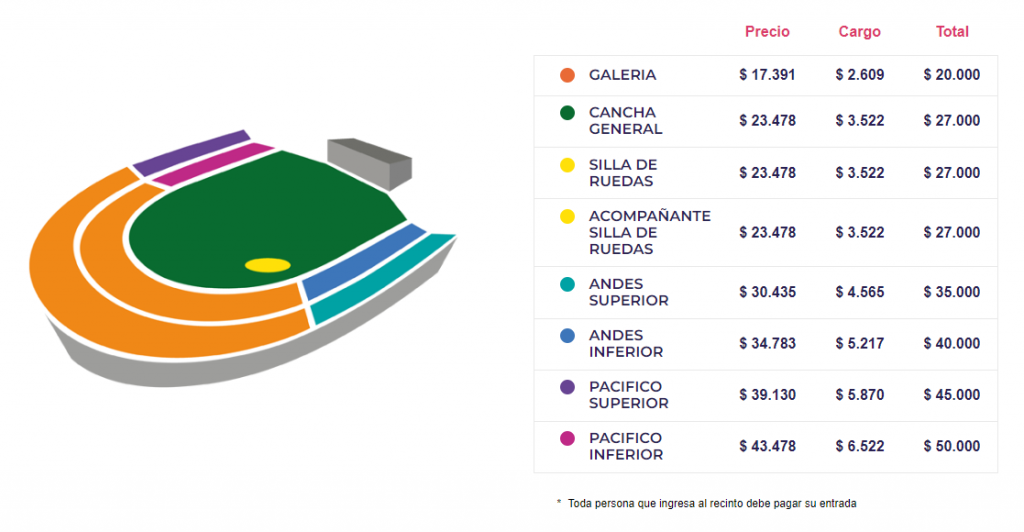
Task: Click the teal Andes Superior dot
Action: [x=568, y=285]
